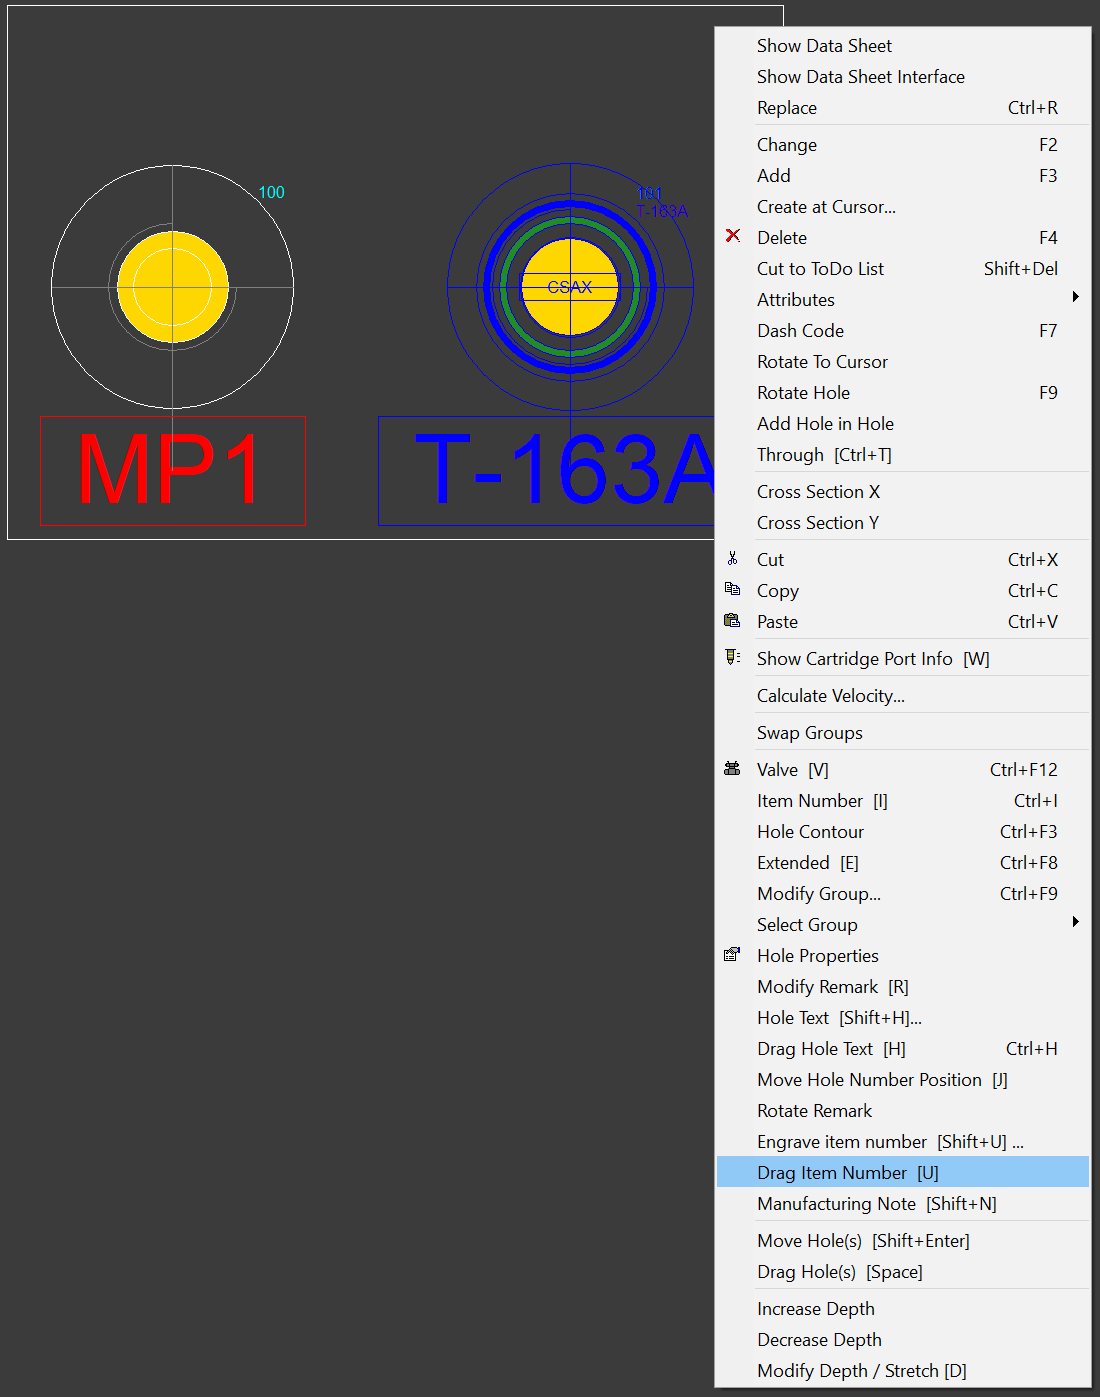Select Create at Cursor...
1100x1397 pixels.
903,207
